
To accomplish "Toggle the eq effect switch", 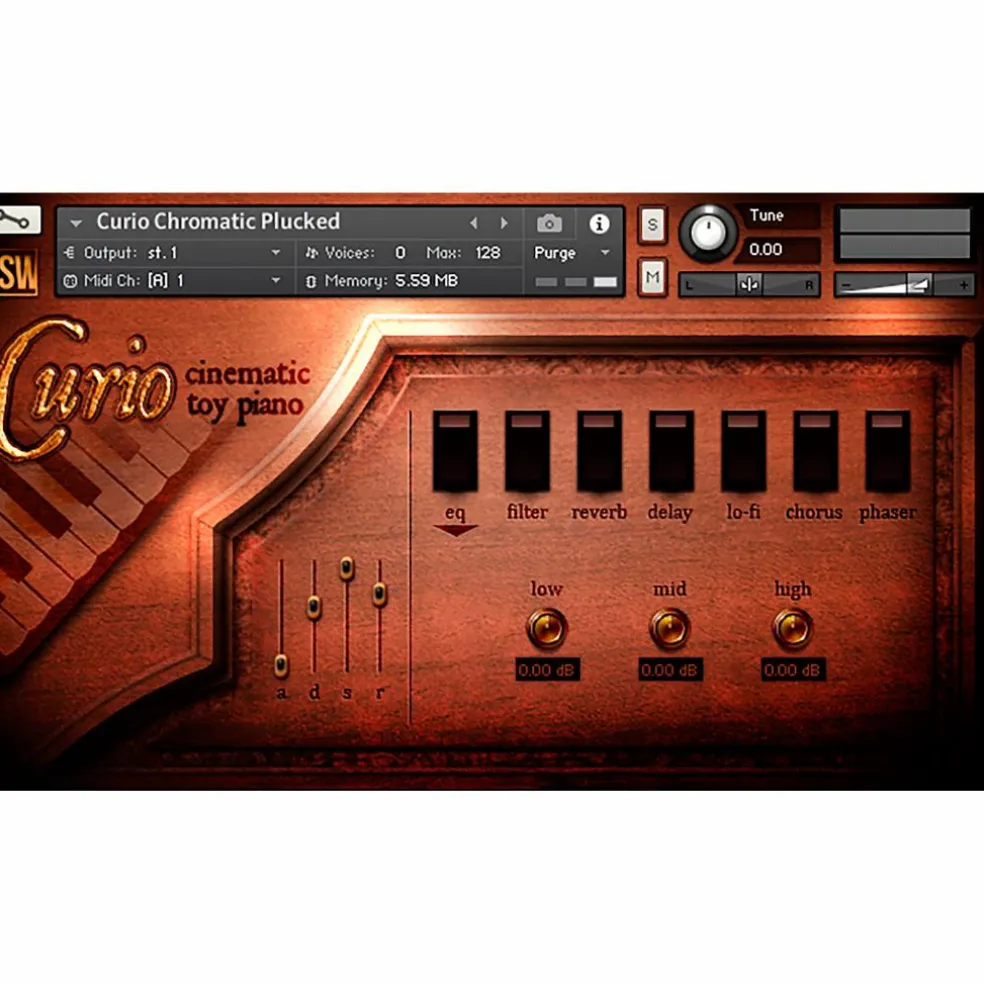I will point(455,451).
